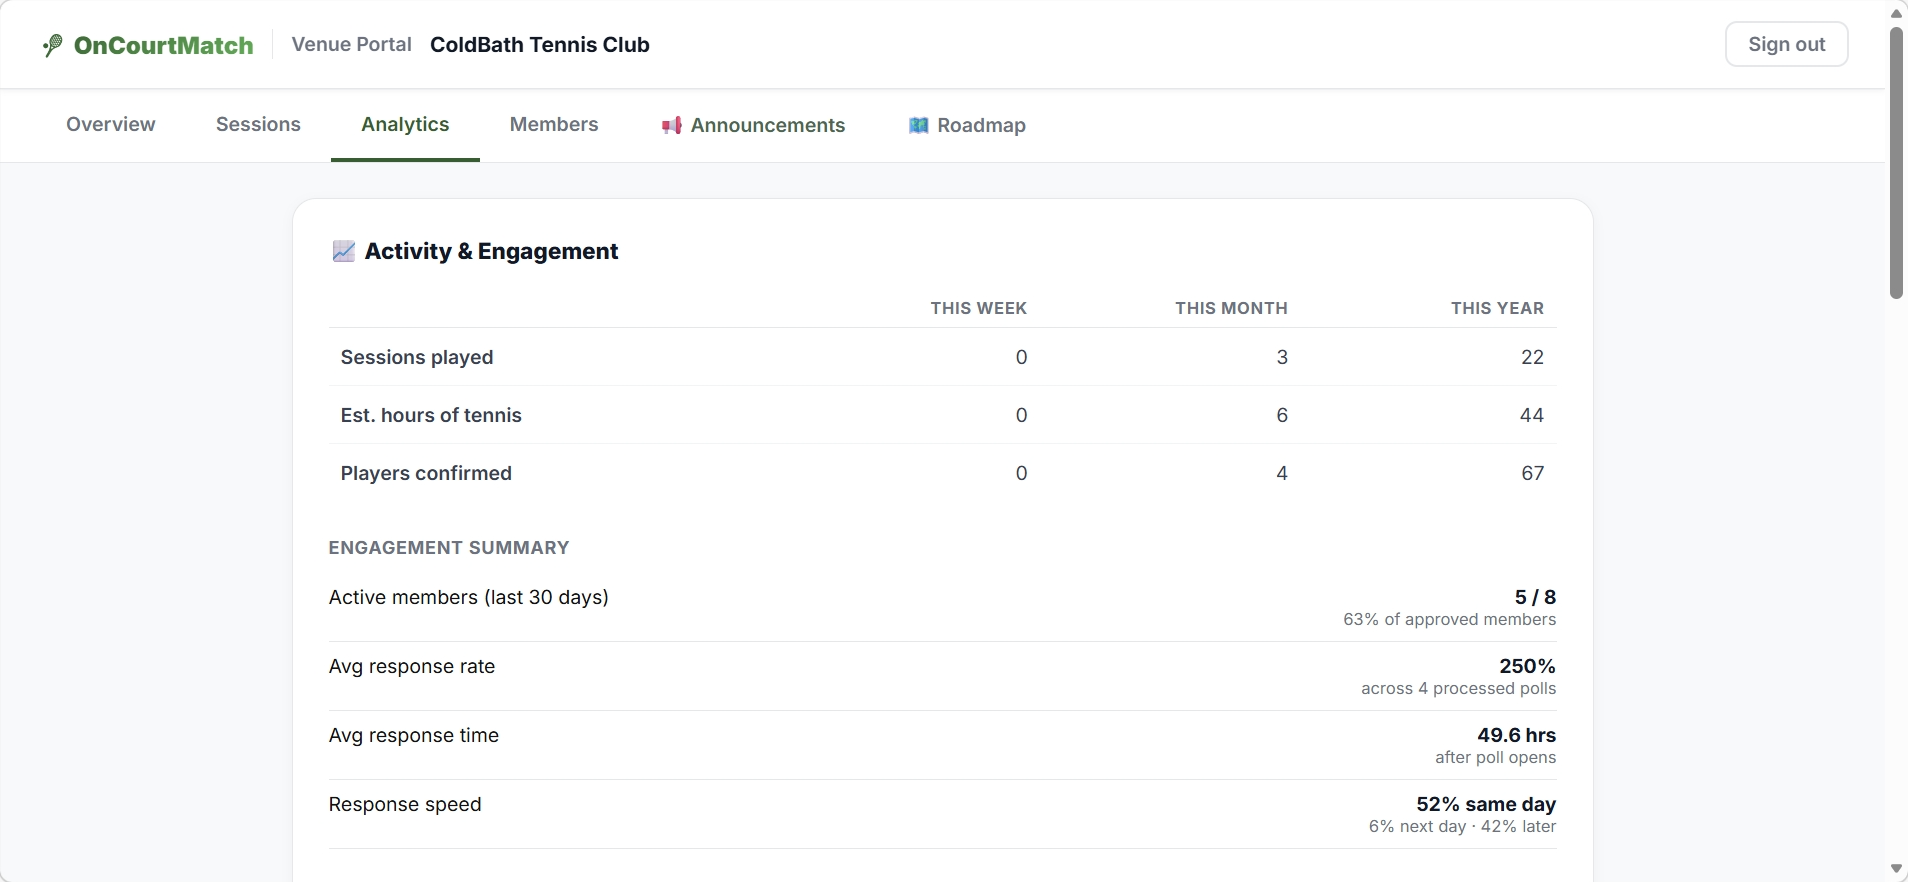Click Est. hours this month value 6

[1282, 415]
